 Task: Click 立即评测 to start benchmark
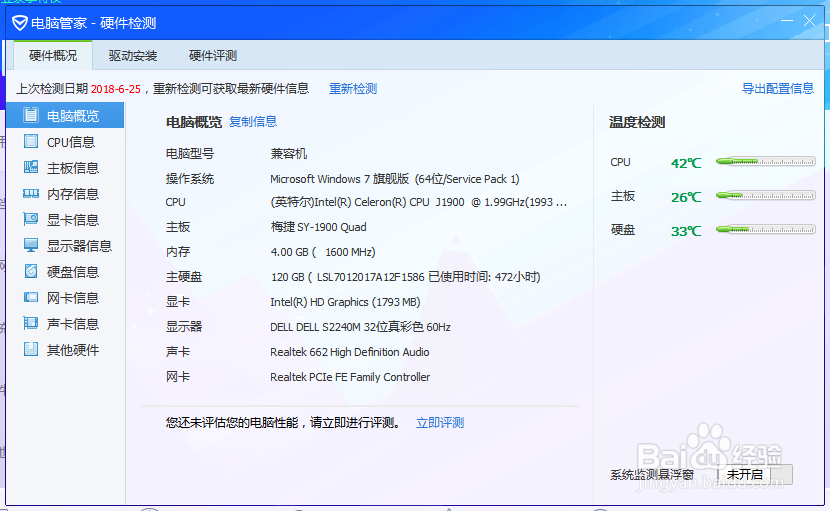(x=440, y=423)
